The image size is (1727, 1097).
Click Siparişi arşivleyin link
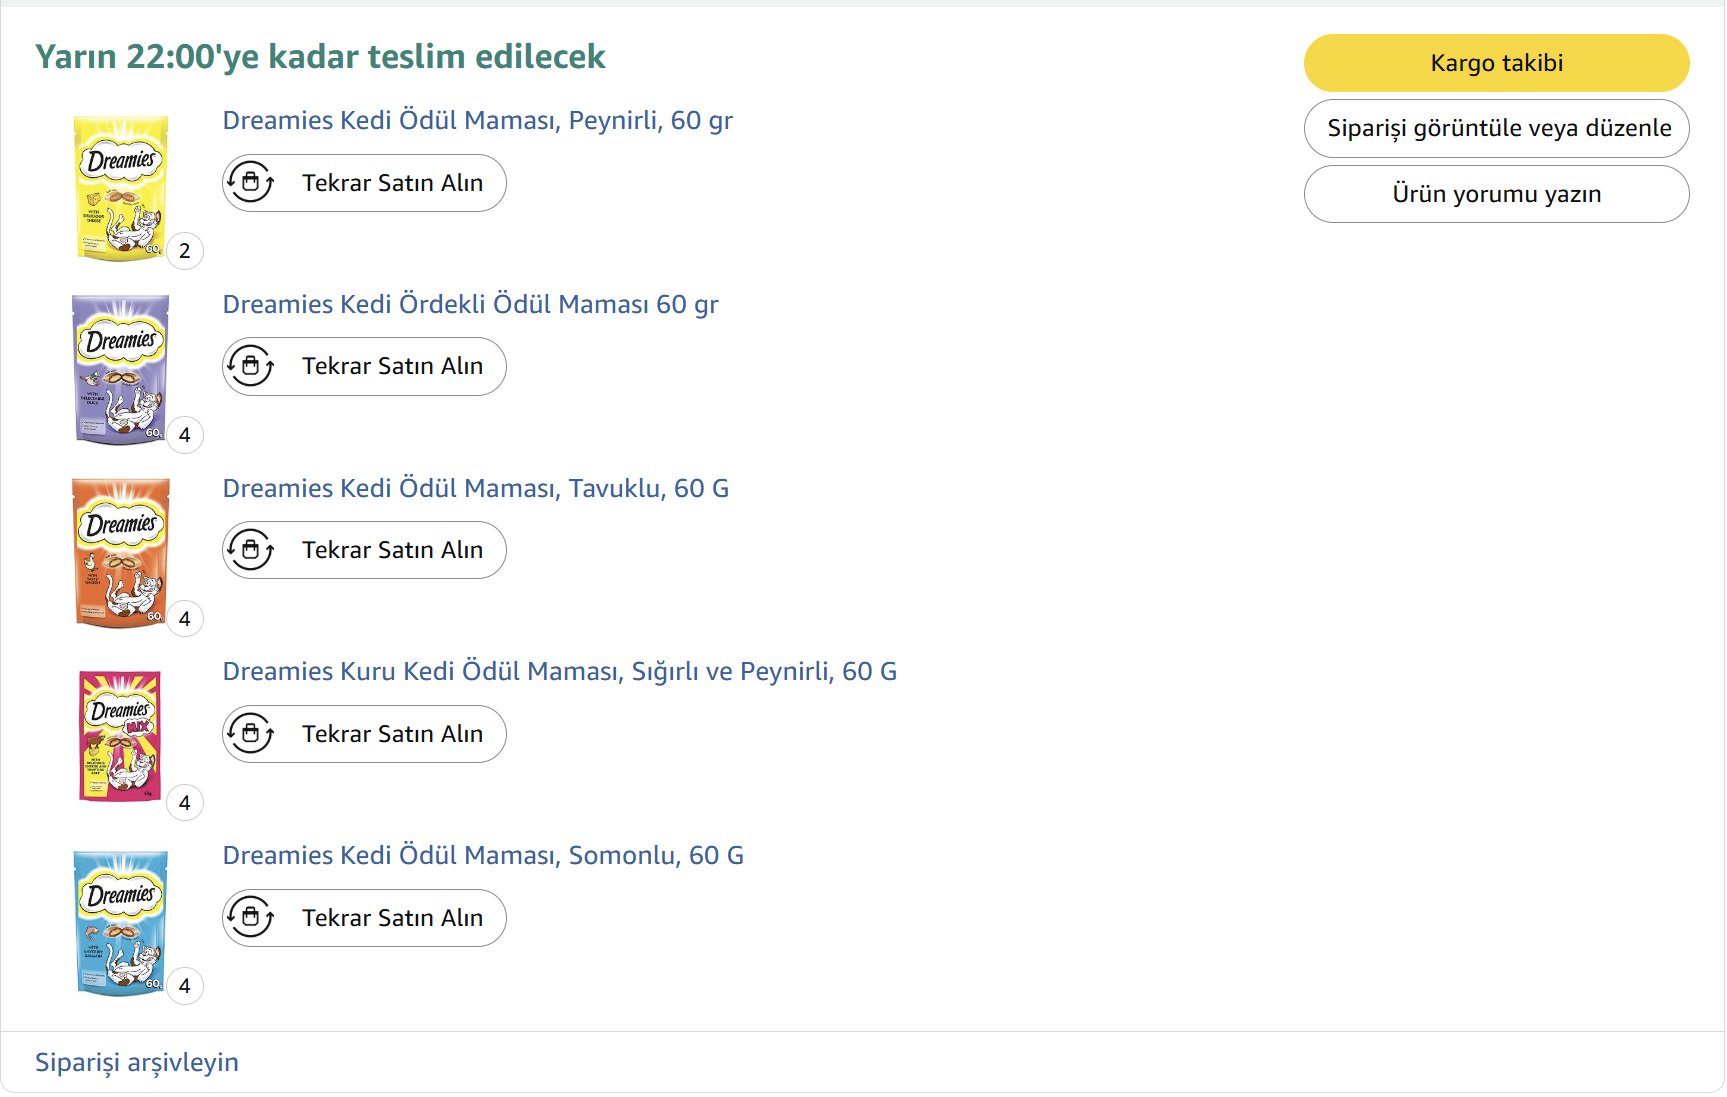(137, 1062)
